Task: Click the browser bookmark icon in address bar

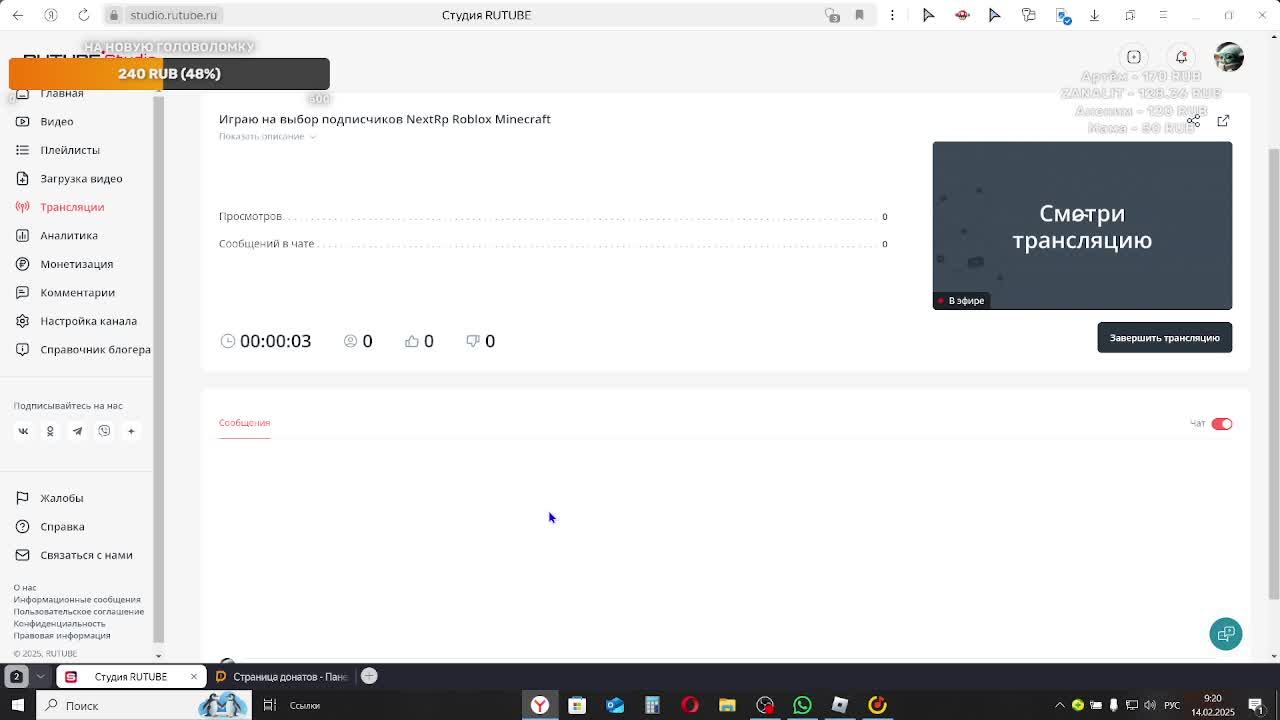Action: pyautogui.click(x=859, y=15)
